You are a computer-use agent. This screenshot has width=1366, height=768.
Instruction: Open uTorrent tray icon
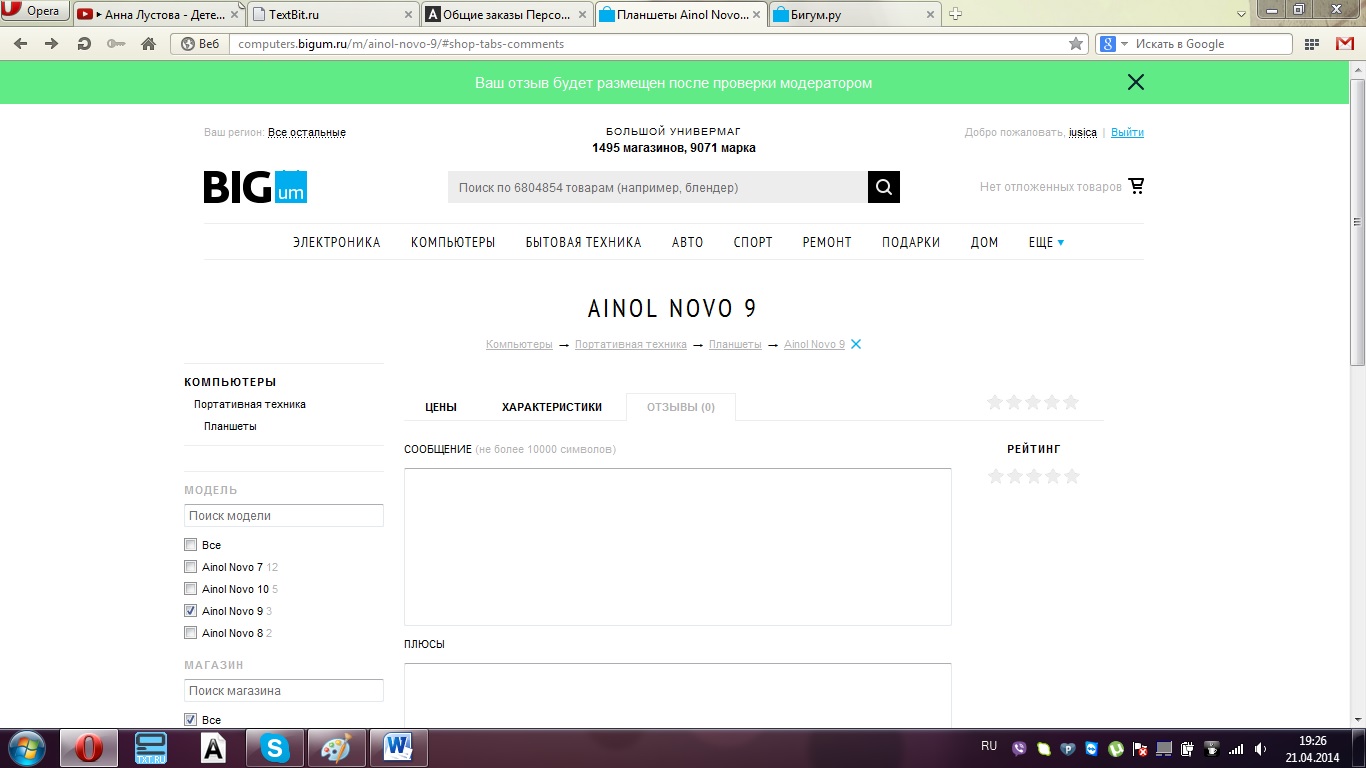[x=1115, y=748]
